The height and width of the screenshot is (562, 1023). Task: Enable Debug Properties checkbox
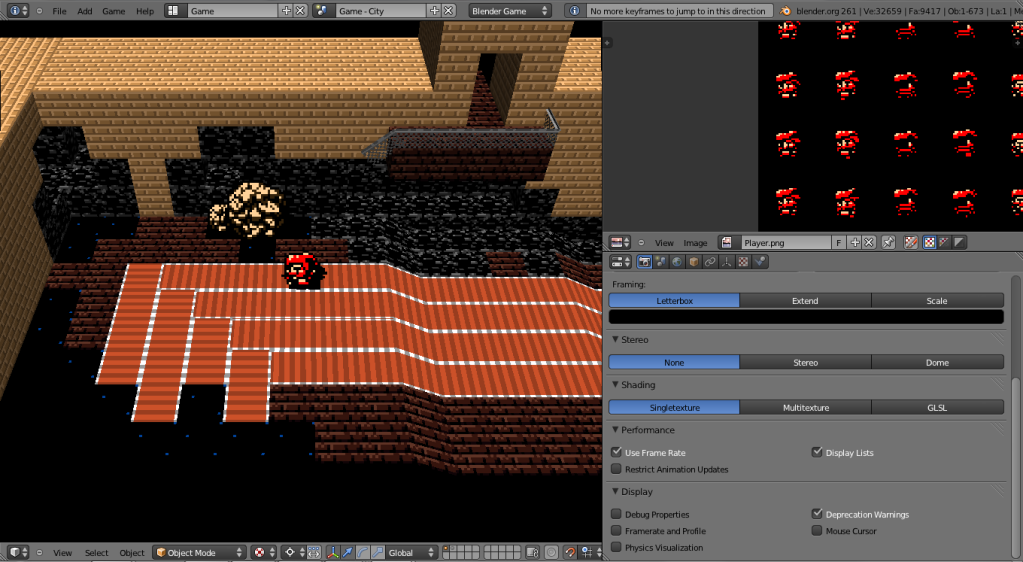click(x=616, y=514)
